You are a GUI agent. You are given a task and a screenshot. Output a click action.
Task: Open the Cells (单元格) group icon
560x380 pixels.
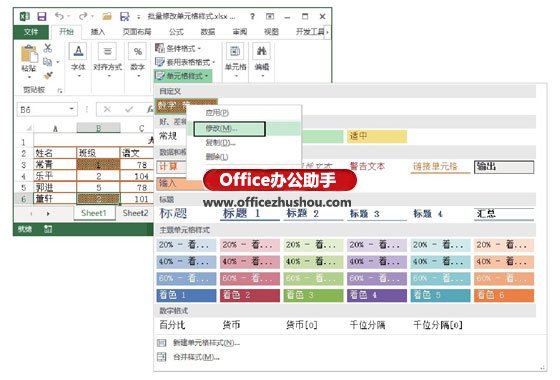pos(235,51)
